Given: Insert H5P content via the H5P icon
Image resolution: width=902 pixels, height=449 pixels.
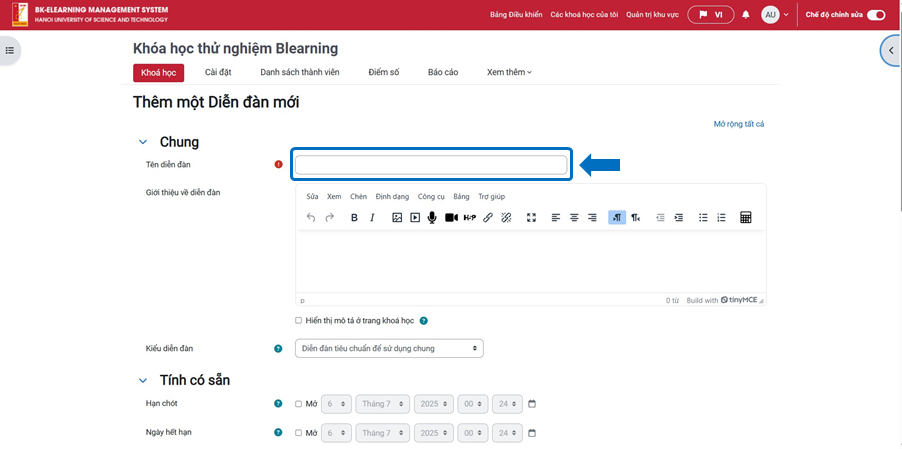Looking at the screenshot, I should coord(469,217).
